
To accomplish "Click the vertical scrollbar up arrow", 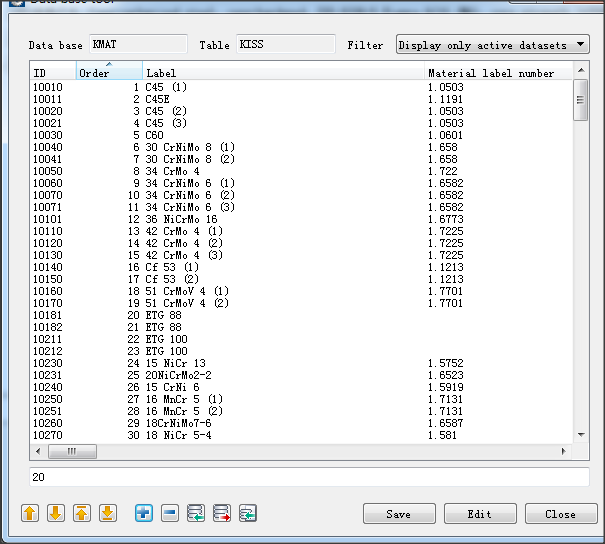I will pos(581,70).
